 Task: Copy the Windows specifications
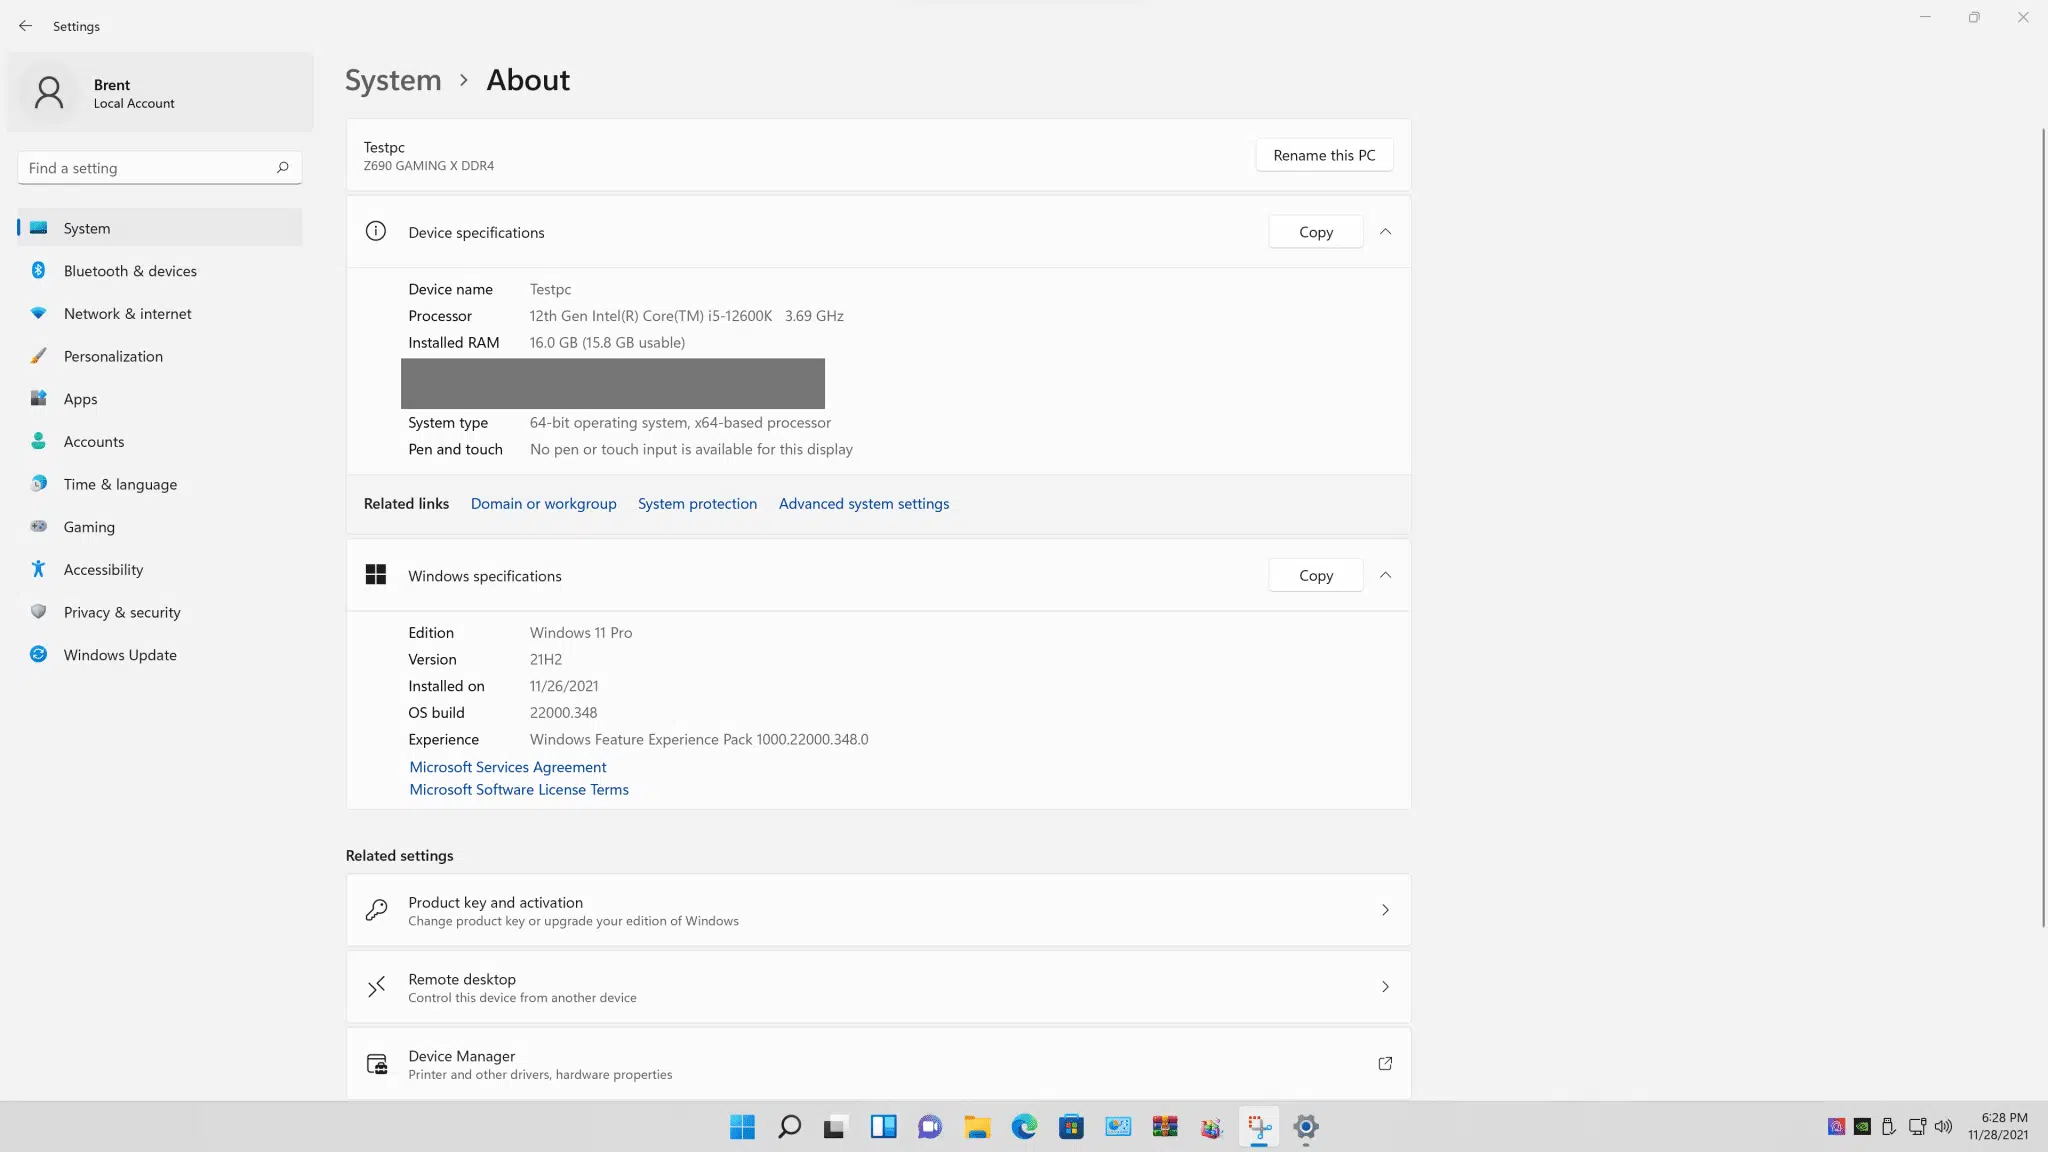pyautogui.click(x=1315, y=575)
